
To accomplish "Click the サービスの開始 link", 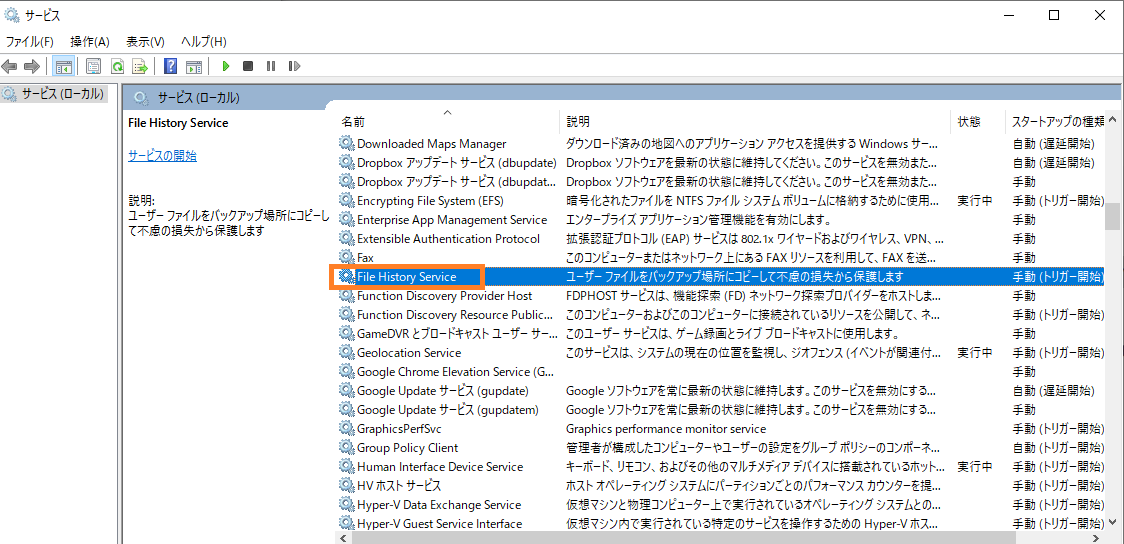I will pyautogui.click(x=162, y=156).
